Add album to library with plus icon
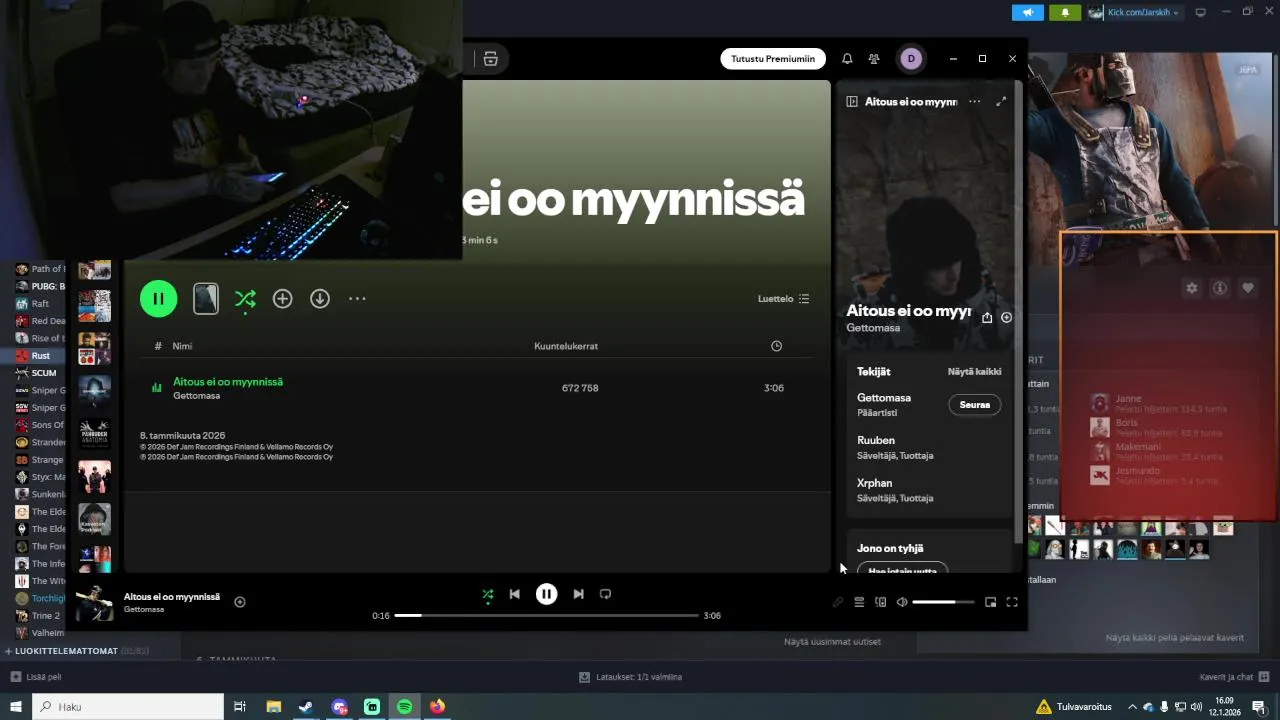This screenshot has width=1280, height=720. (x=283, y=298)
